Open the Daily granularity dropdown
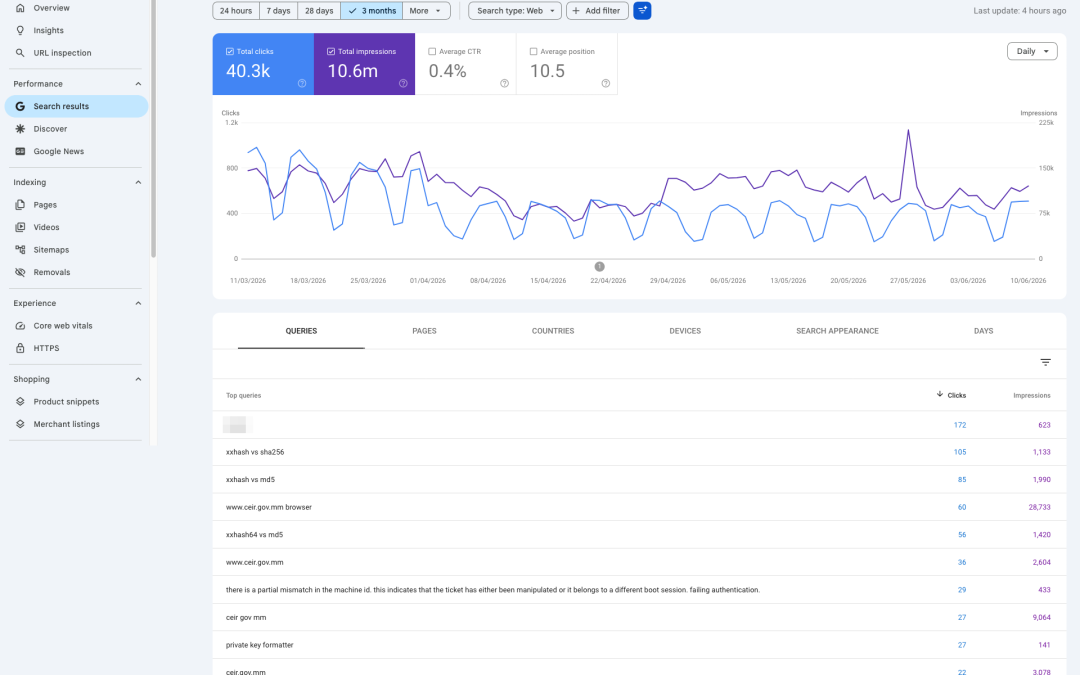Screen dimensions: 1080x675 pos(1032,51)
